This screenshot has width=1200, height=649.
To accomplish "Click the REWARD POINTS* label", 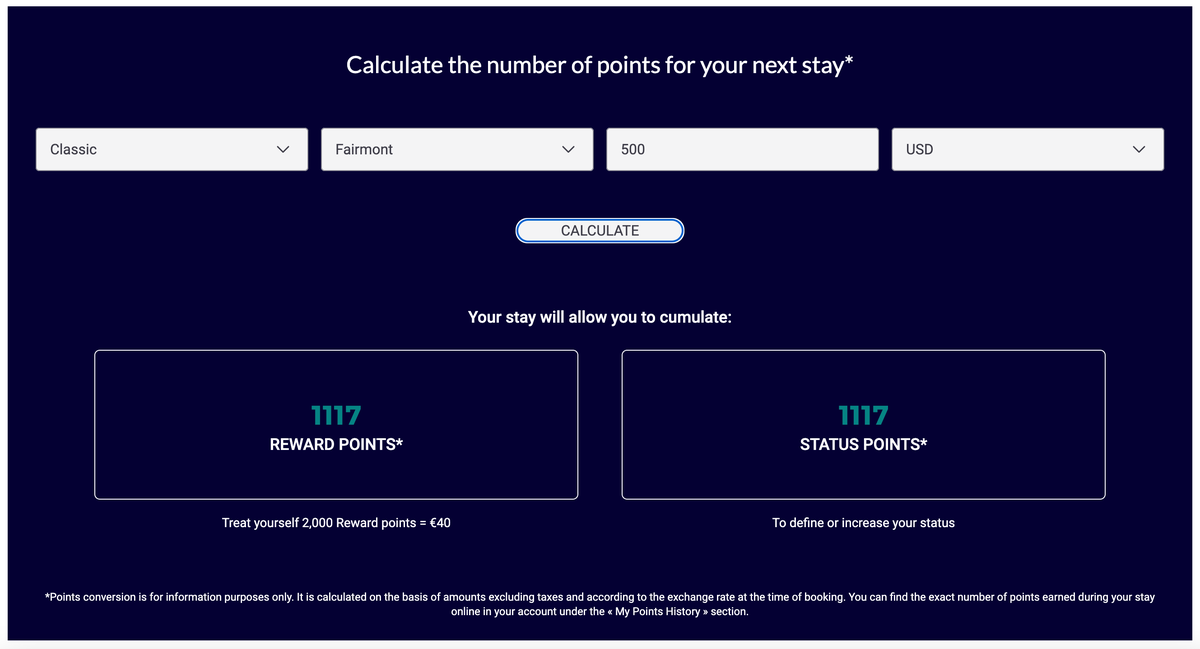I will pyautogui.click(x=336, y=444).
